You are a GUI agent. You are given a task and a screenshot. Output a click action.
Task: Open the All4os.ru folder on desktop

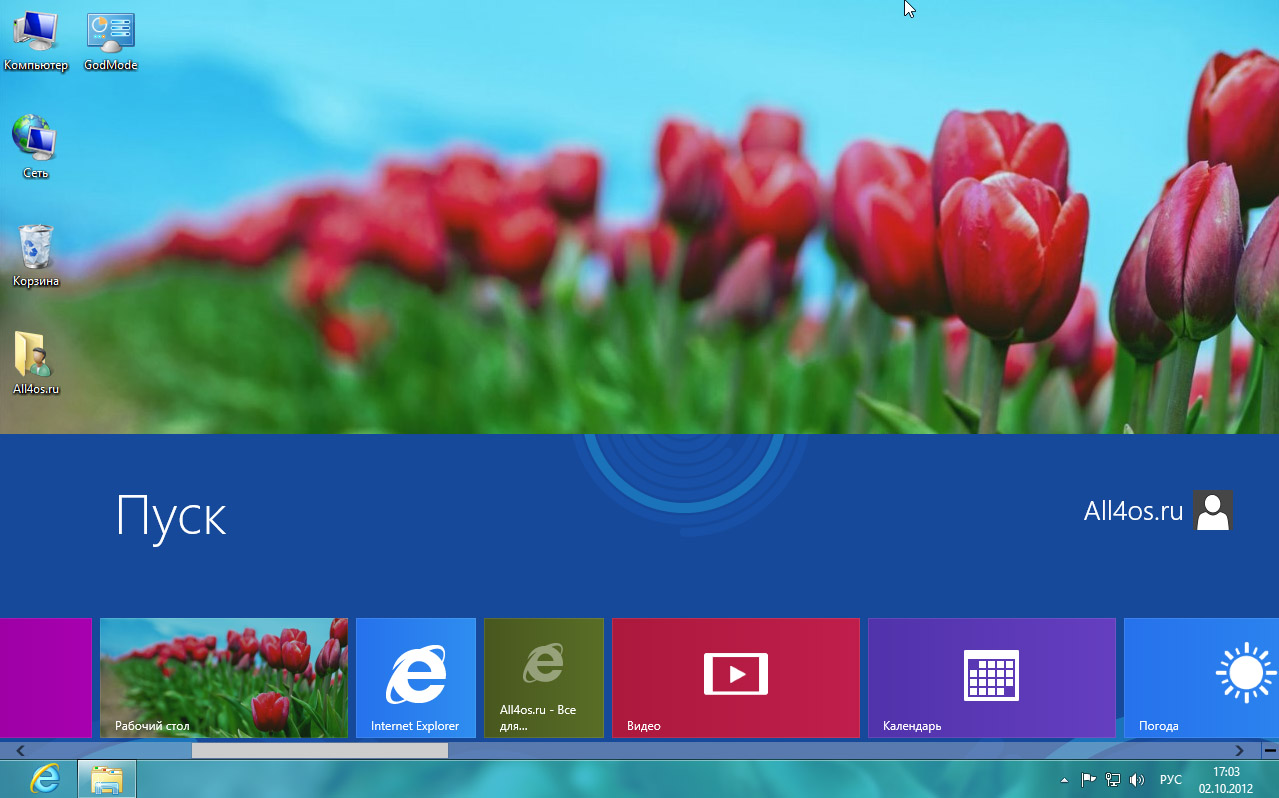[35, 363]
